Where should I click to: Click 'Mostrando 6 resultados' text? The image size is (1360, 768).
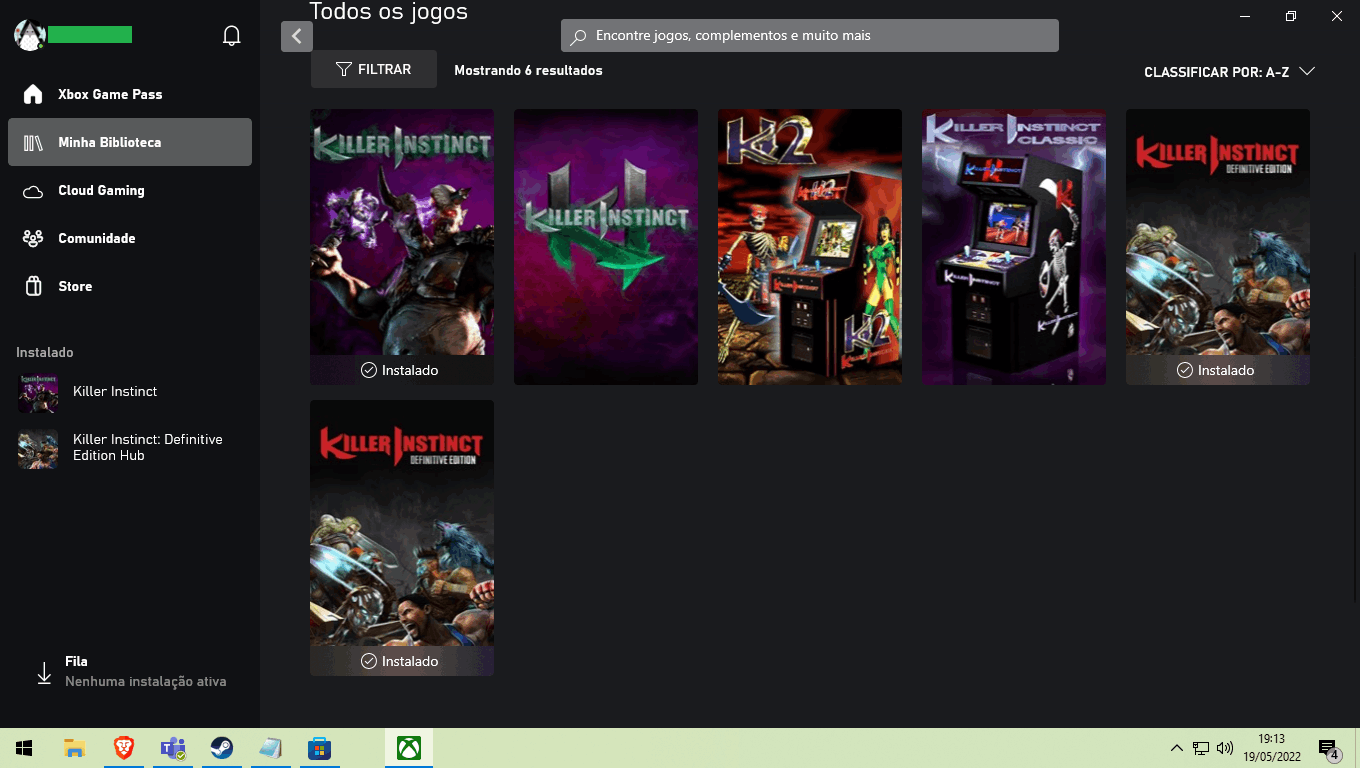coord(528,71)
